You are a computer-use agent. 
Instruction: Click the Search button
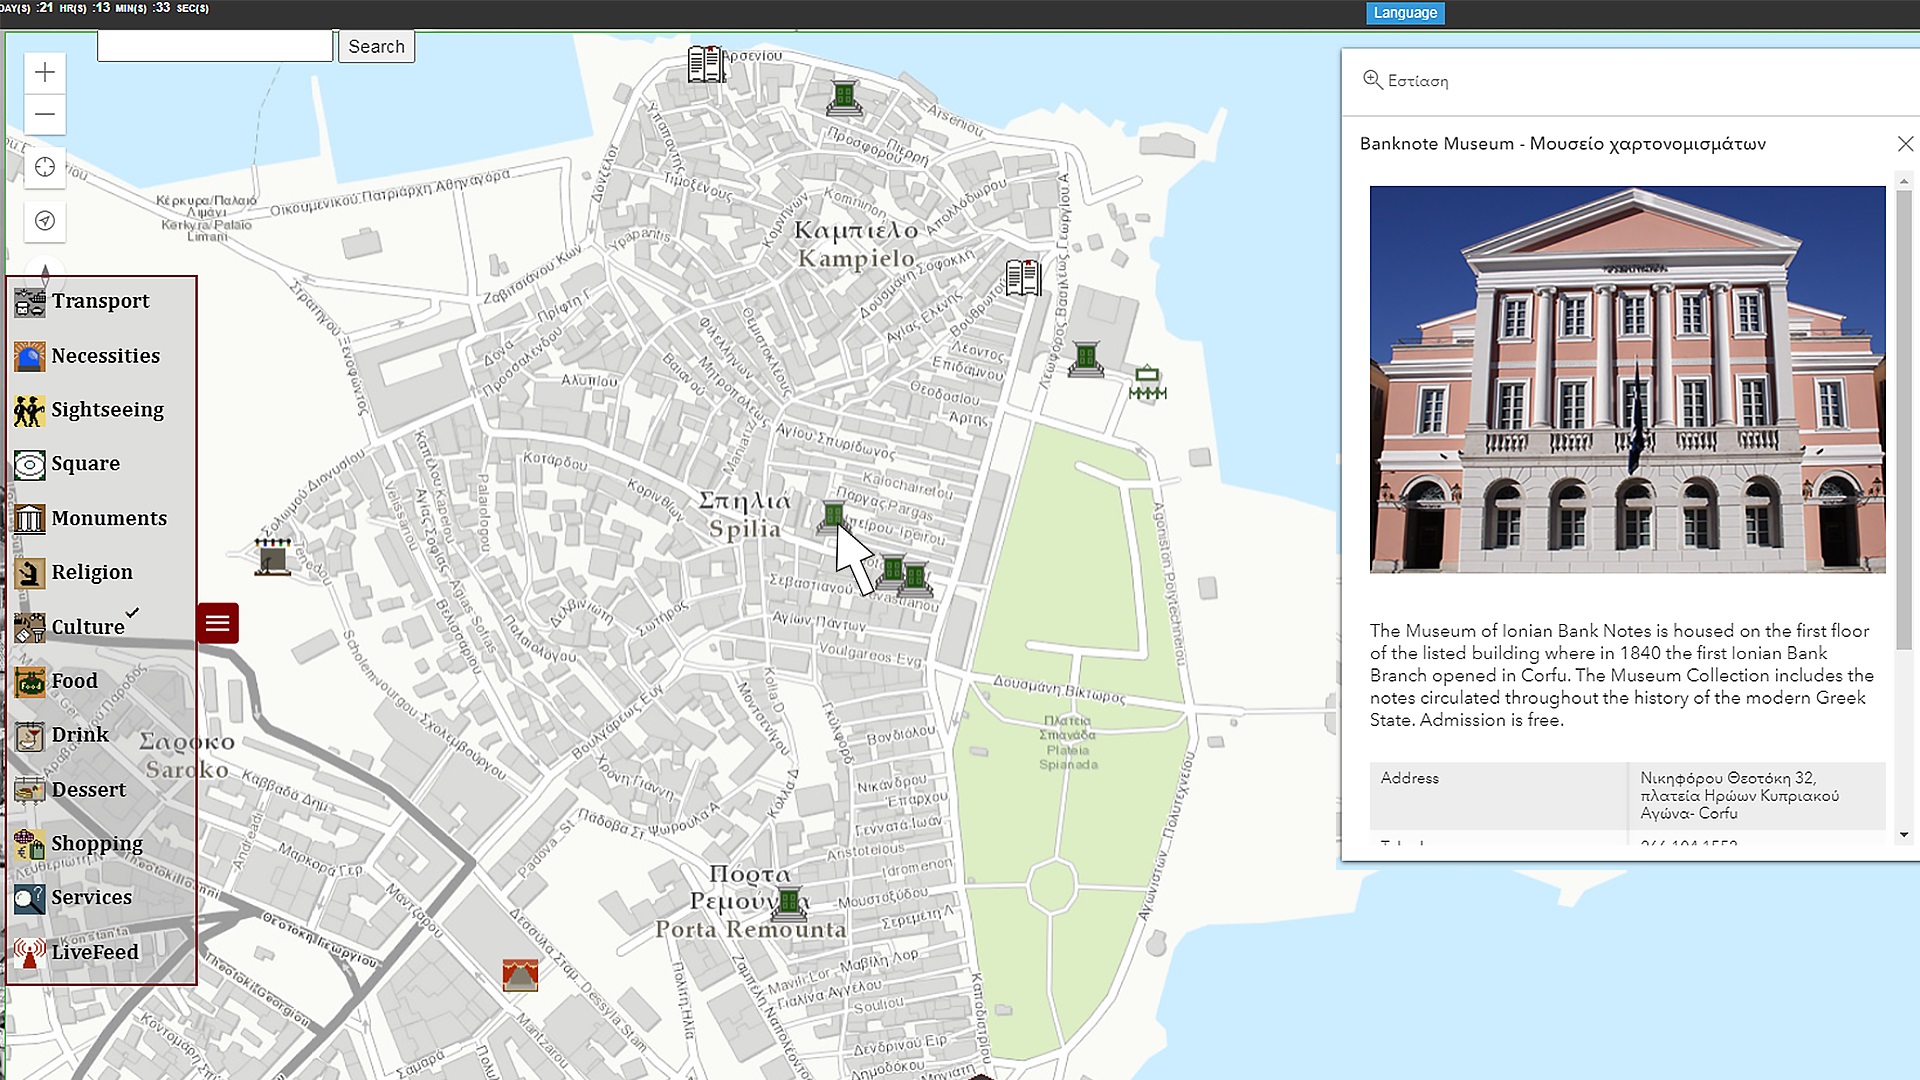[376, 46]
